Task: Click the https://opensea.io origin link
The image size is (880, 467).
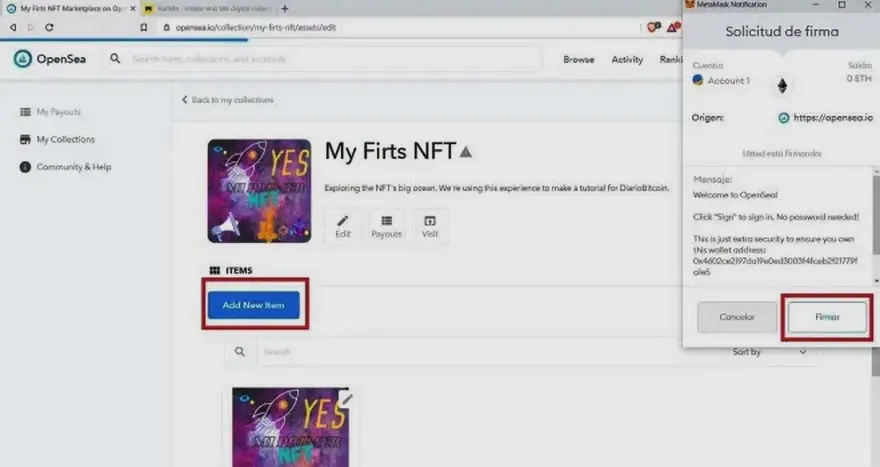Action: click(x=833, y=117)
